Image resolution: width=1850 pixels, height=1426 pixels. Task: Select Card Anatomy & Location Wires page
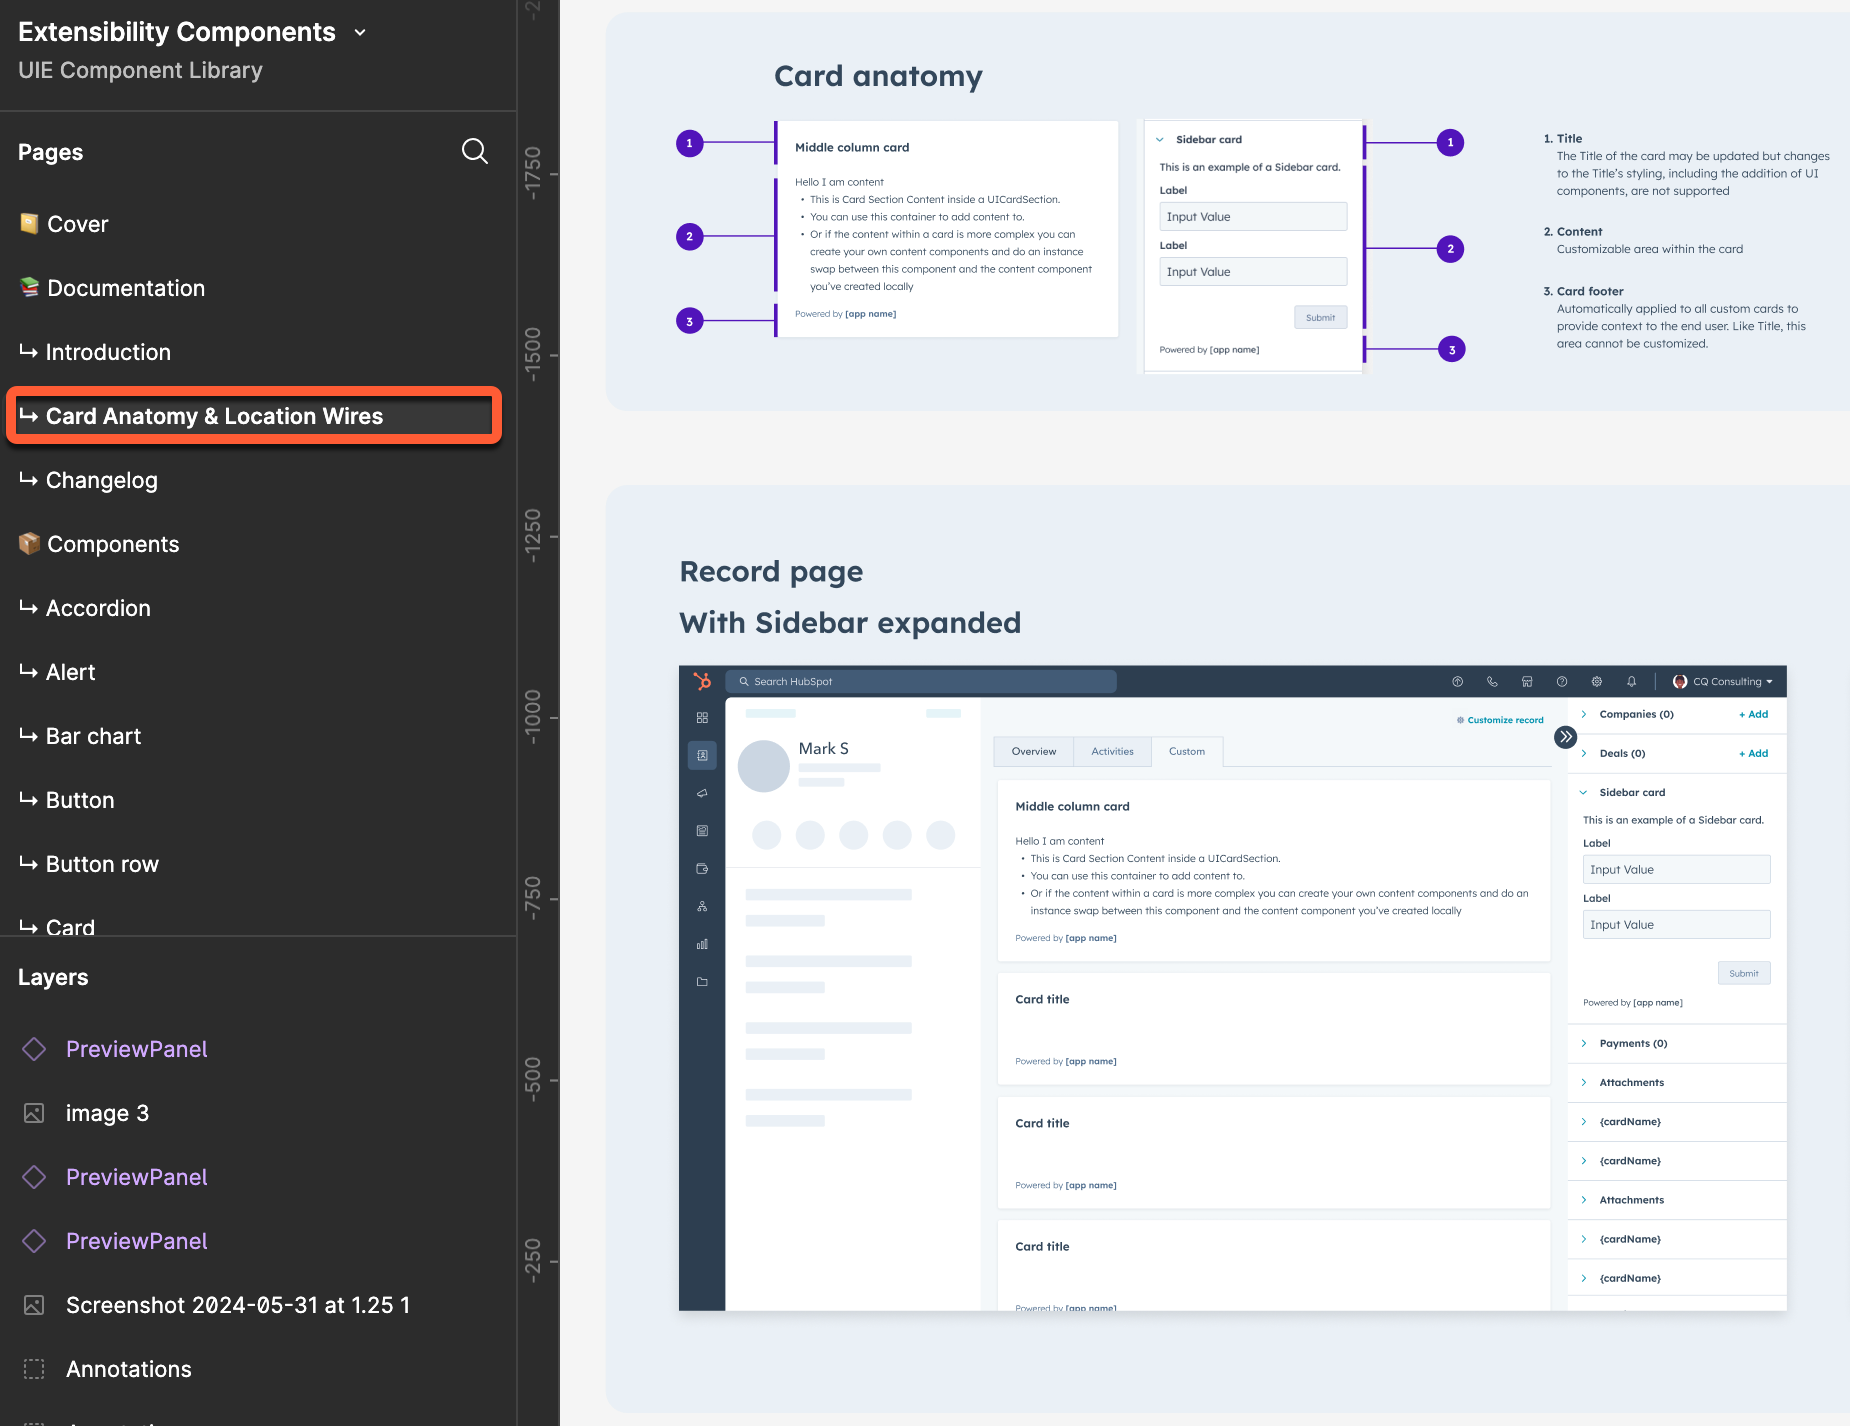click(x=254, y=416)
